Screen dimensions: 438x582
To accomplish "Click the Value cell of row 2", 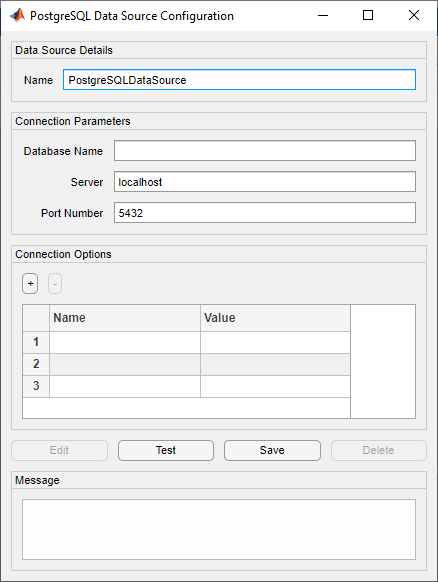I will click(275, 364).
